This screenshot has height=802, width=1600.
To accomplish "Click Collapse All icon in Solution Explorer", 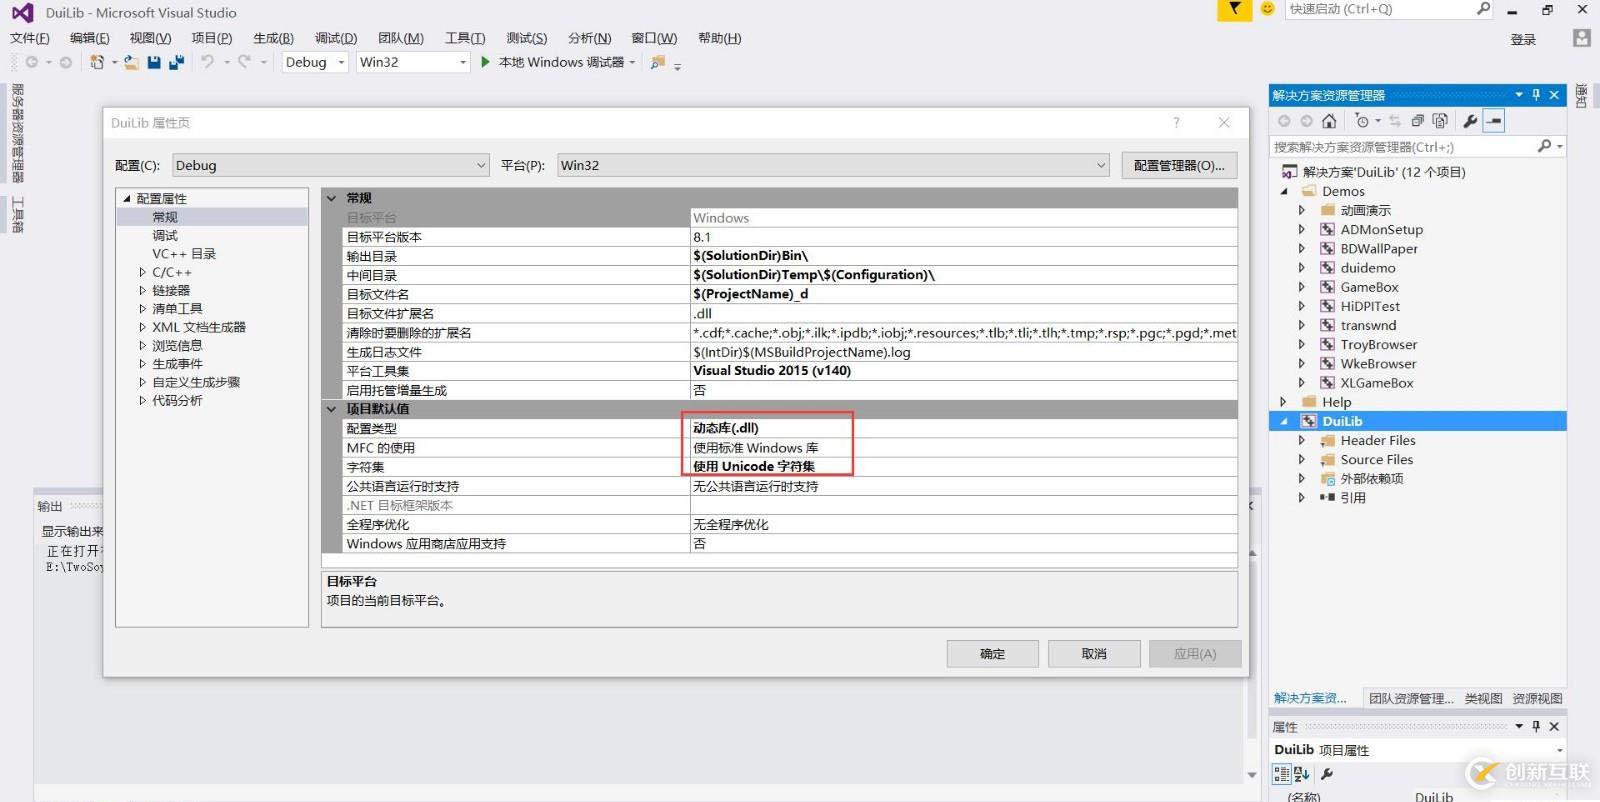I will 1417,121.
